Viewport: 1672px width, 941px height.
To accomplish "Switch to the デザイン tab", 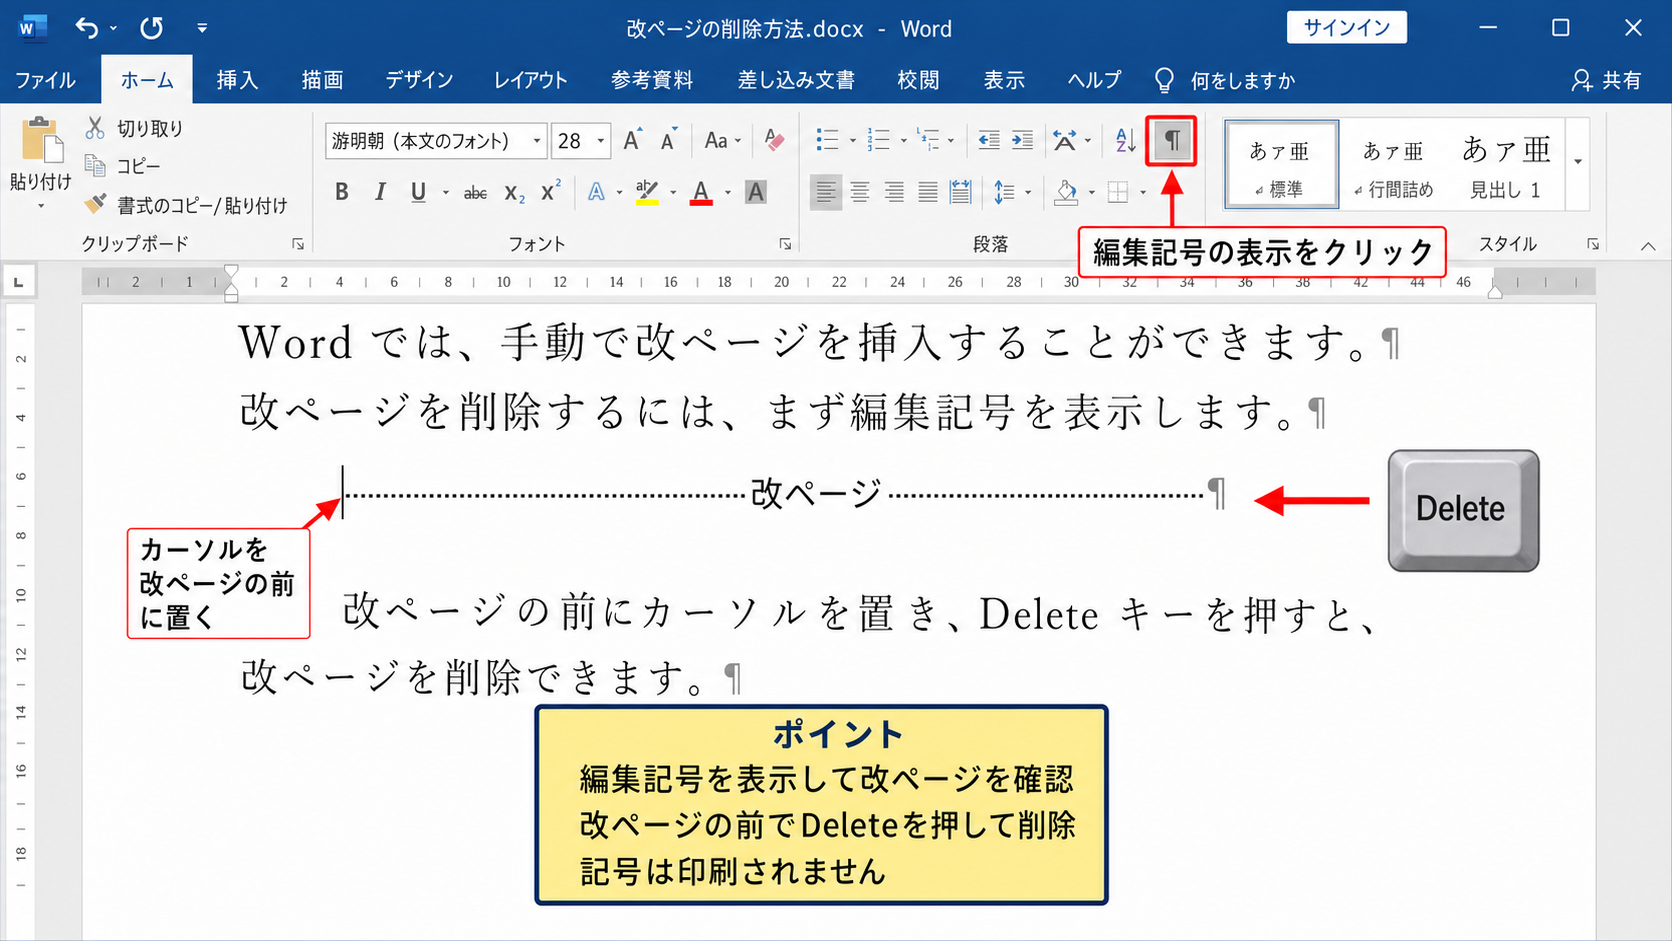I will coord(420,80).
